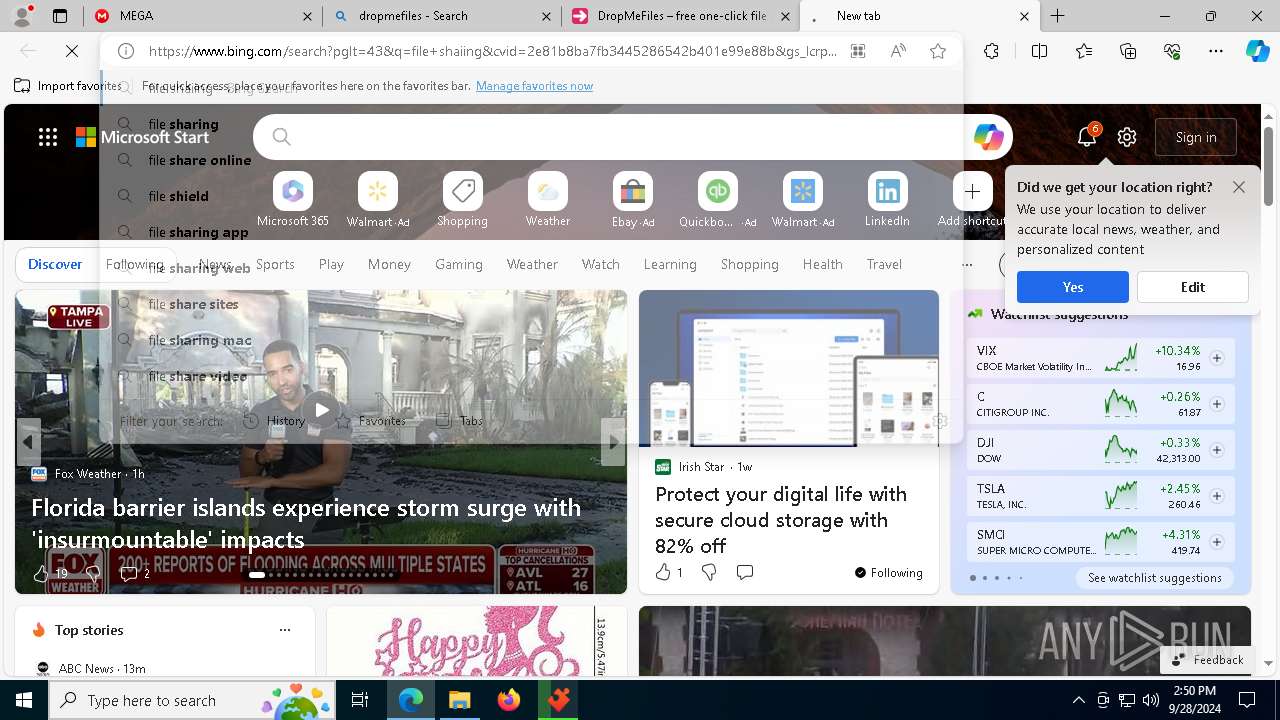Open the Shopping shortcut tile
The height and width of the screenshot is (720, 1280).
pyautogui.click(x=462, y=200)
